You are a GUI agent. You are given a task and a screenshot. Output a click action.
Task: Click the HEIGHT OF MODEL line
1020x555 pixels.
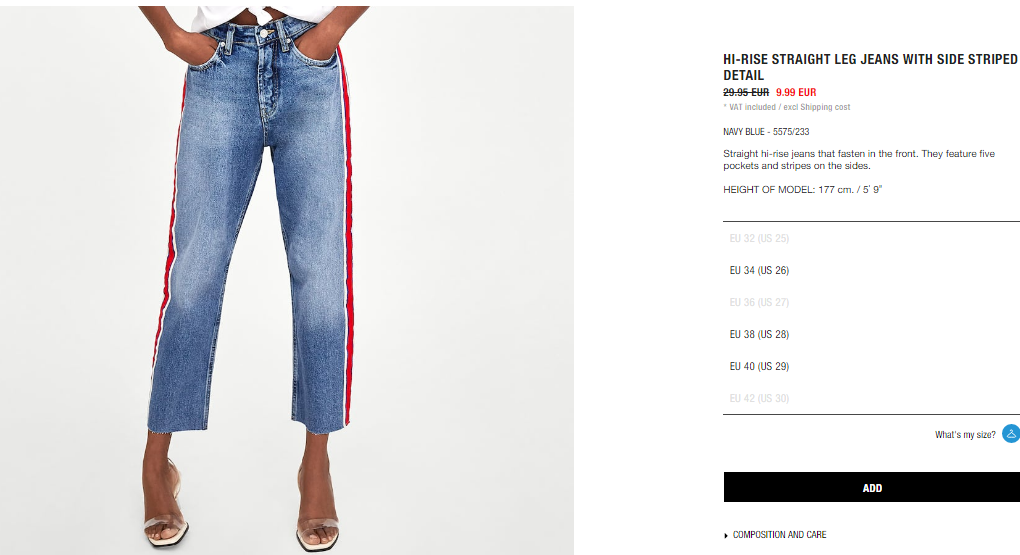pyautogui.click(x=803, y=189)
